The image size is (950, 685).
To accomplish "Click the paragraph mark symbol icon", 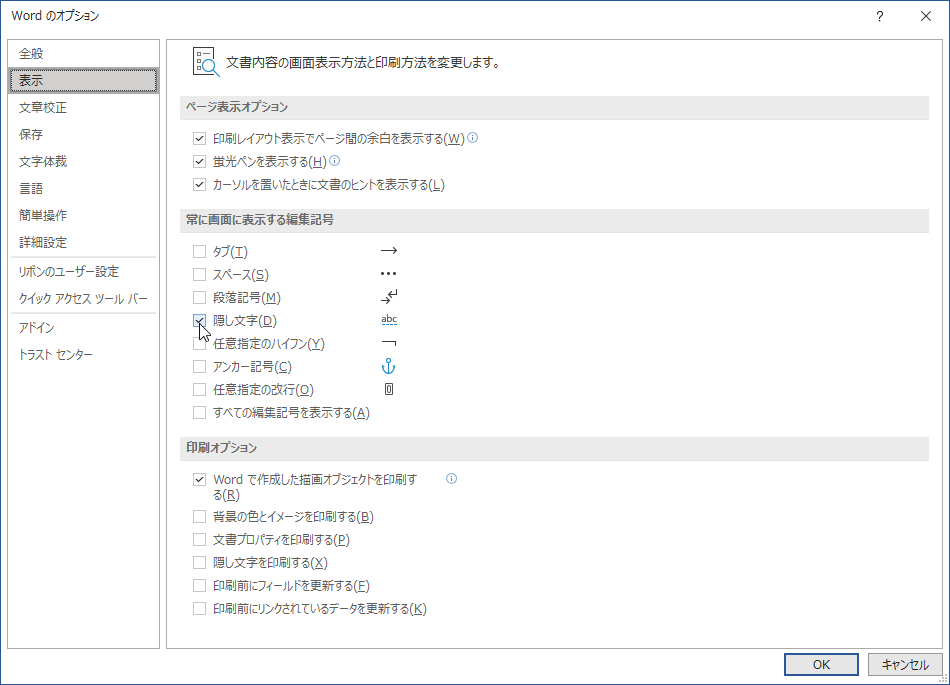I will click(x=389, y=296).
